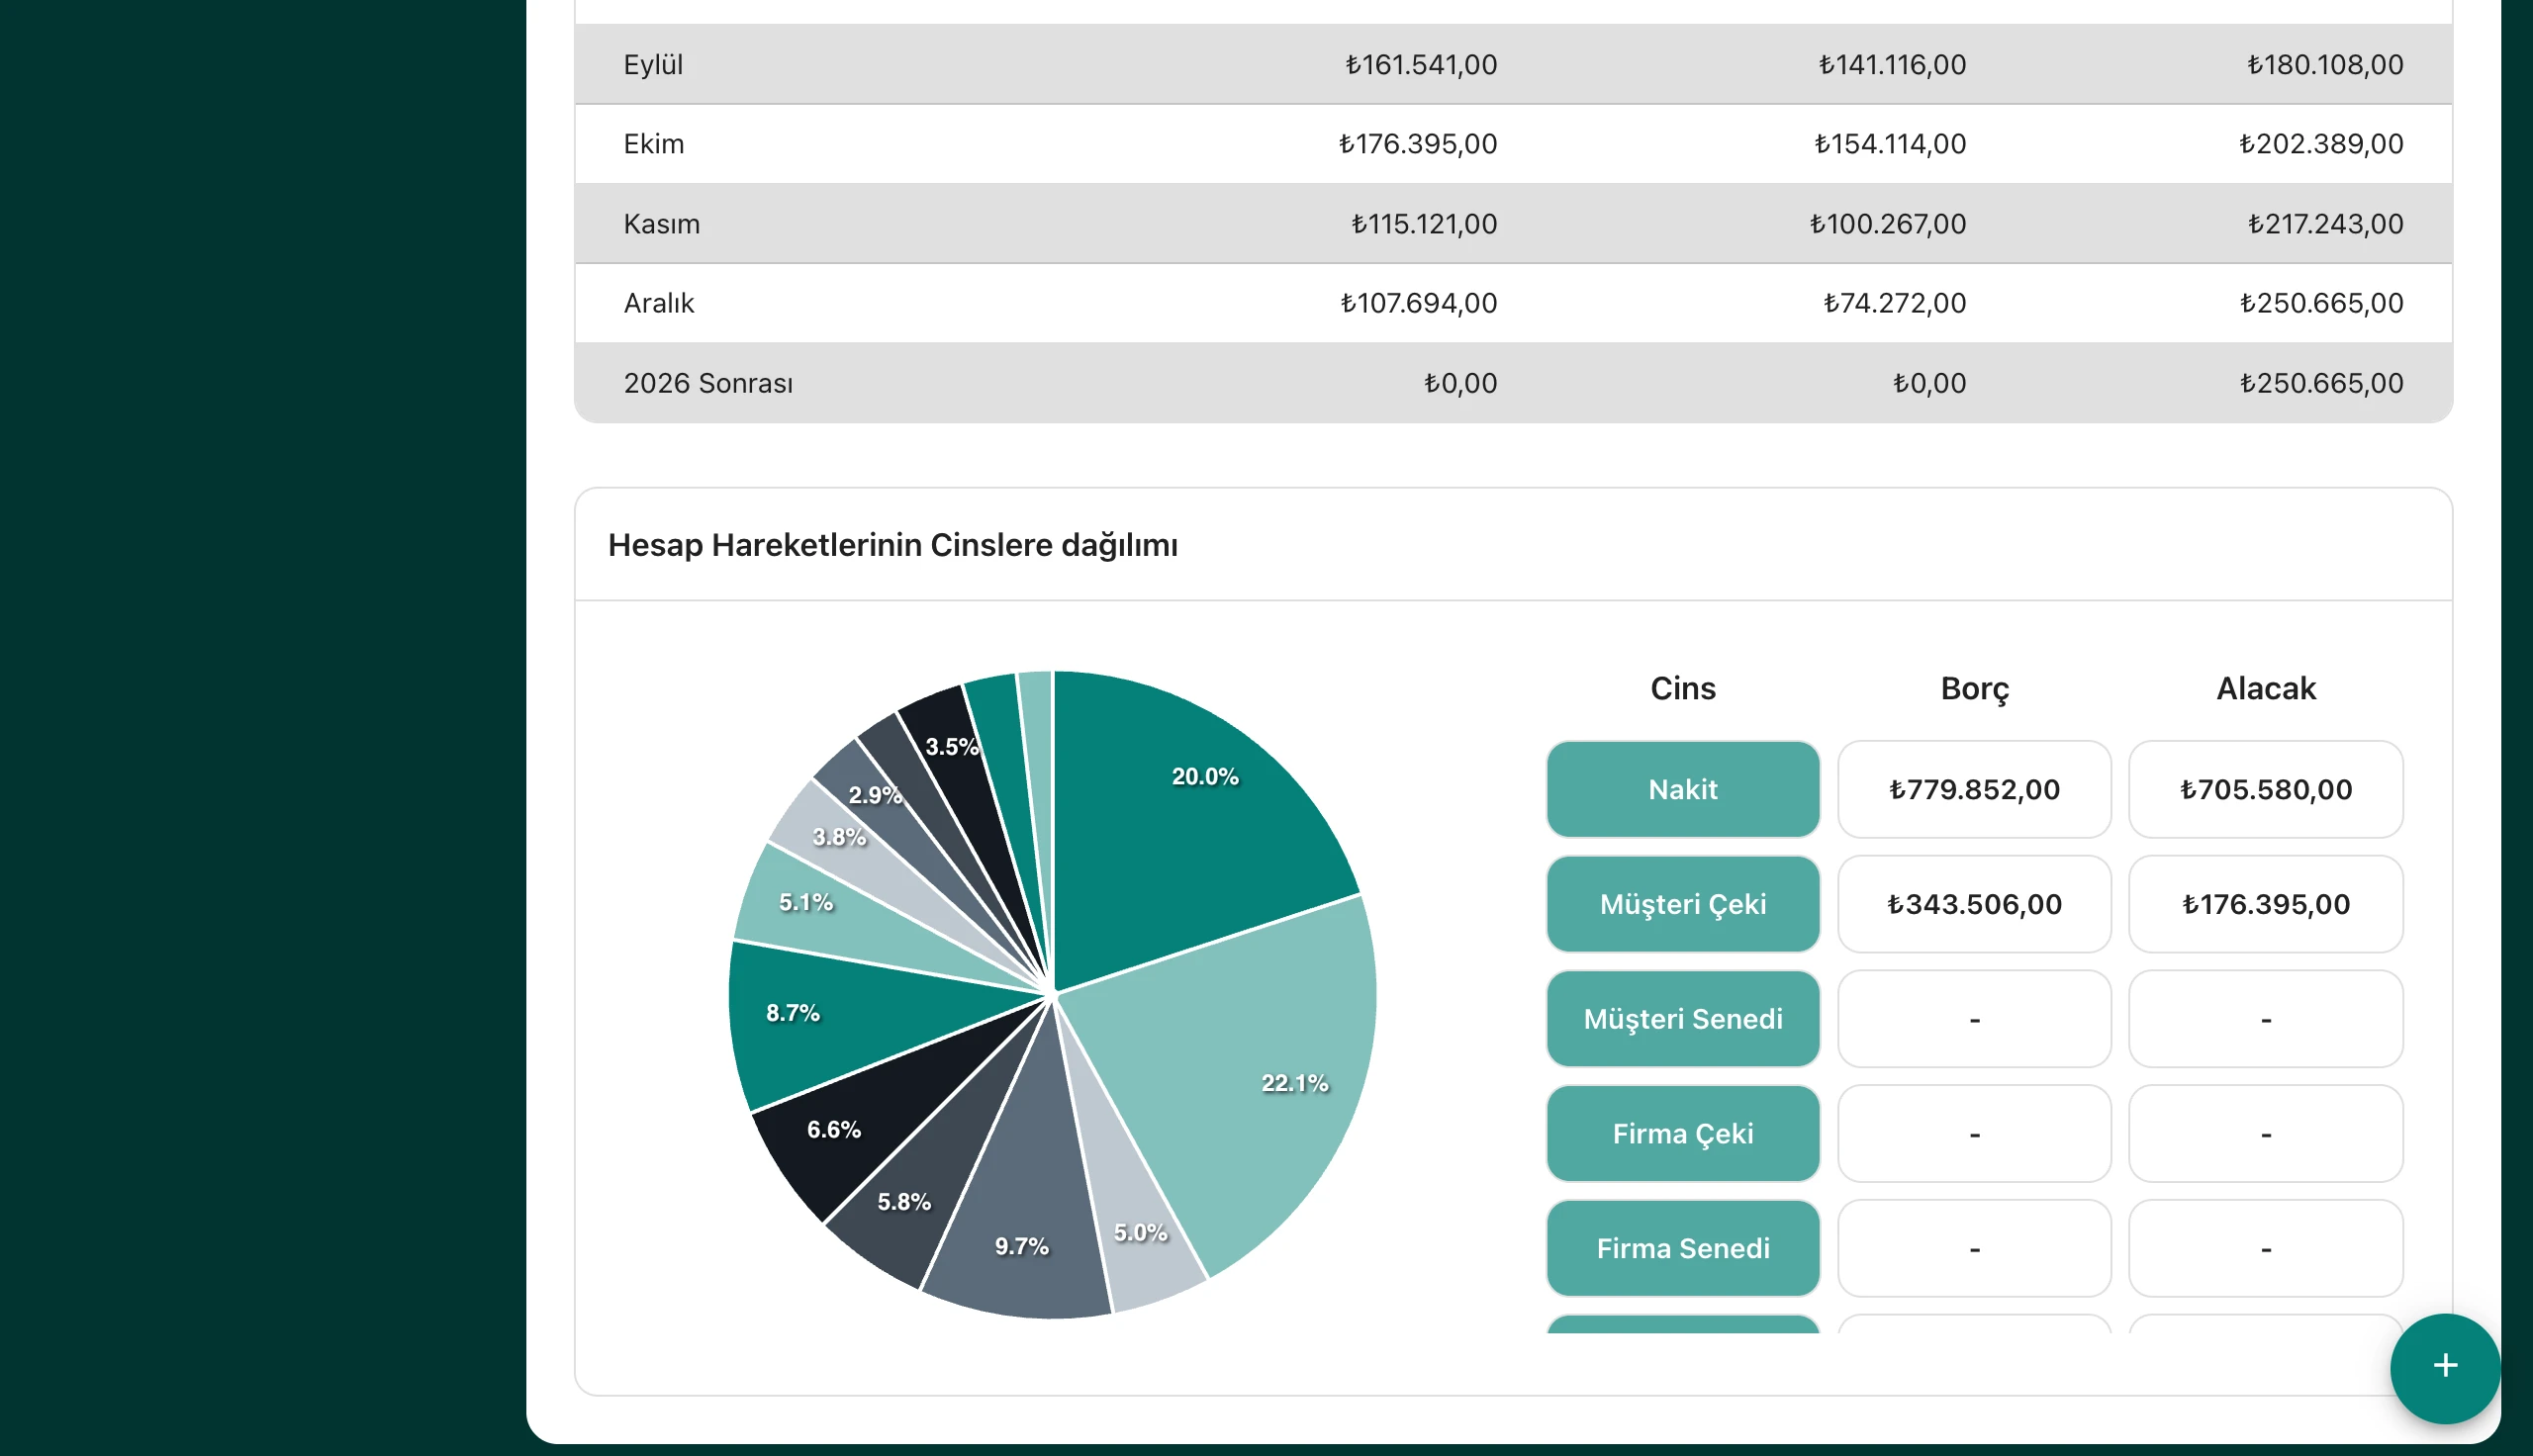Click the Müşteri Çeki category button
This screenshot has height=1456, width=2533.
[1682, 904]
